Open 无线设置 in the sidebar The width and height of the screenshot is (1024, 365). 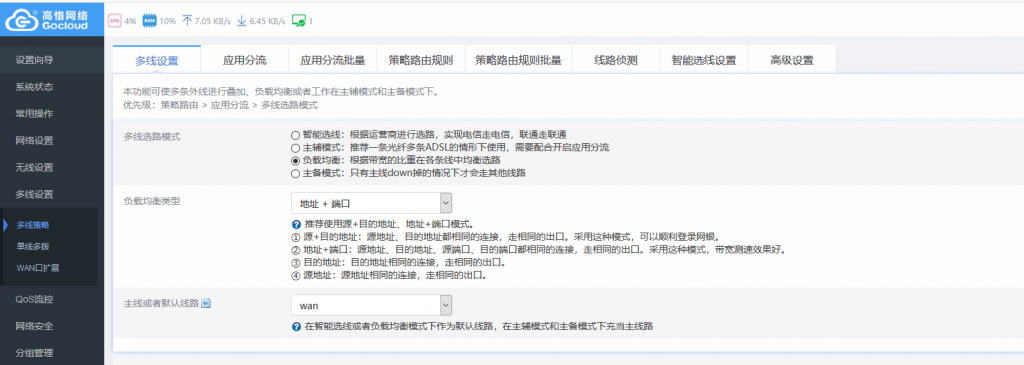[x=52, y=167]
